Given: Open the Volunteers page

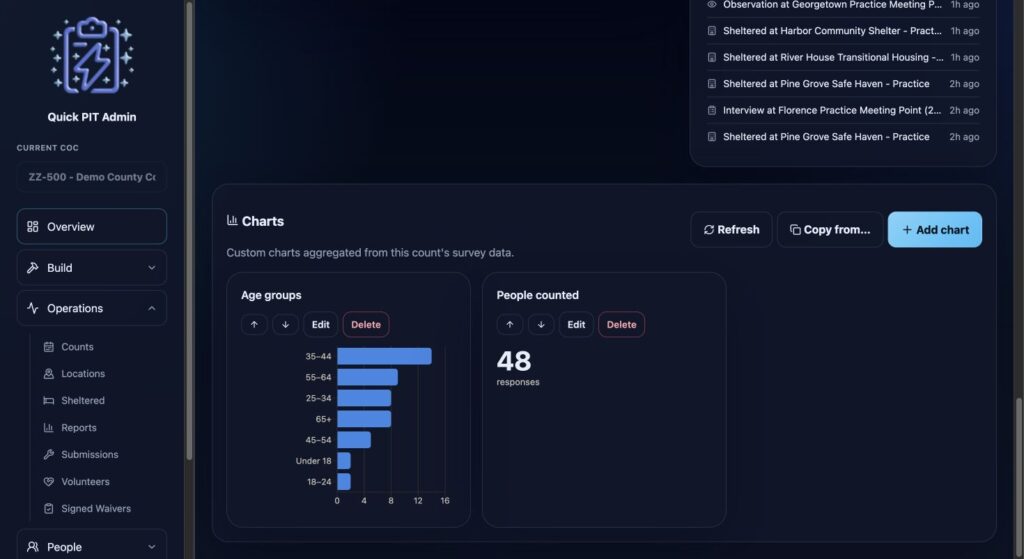Looking at the screenshot, I should point(85,481).
